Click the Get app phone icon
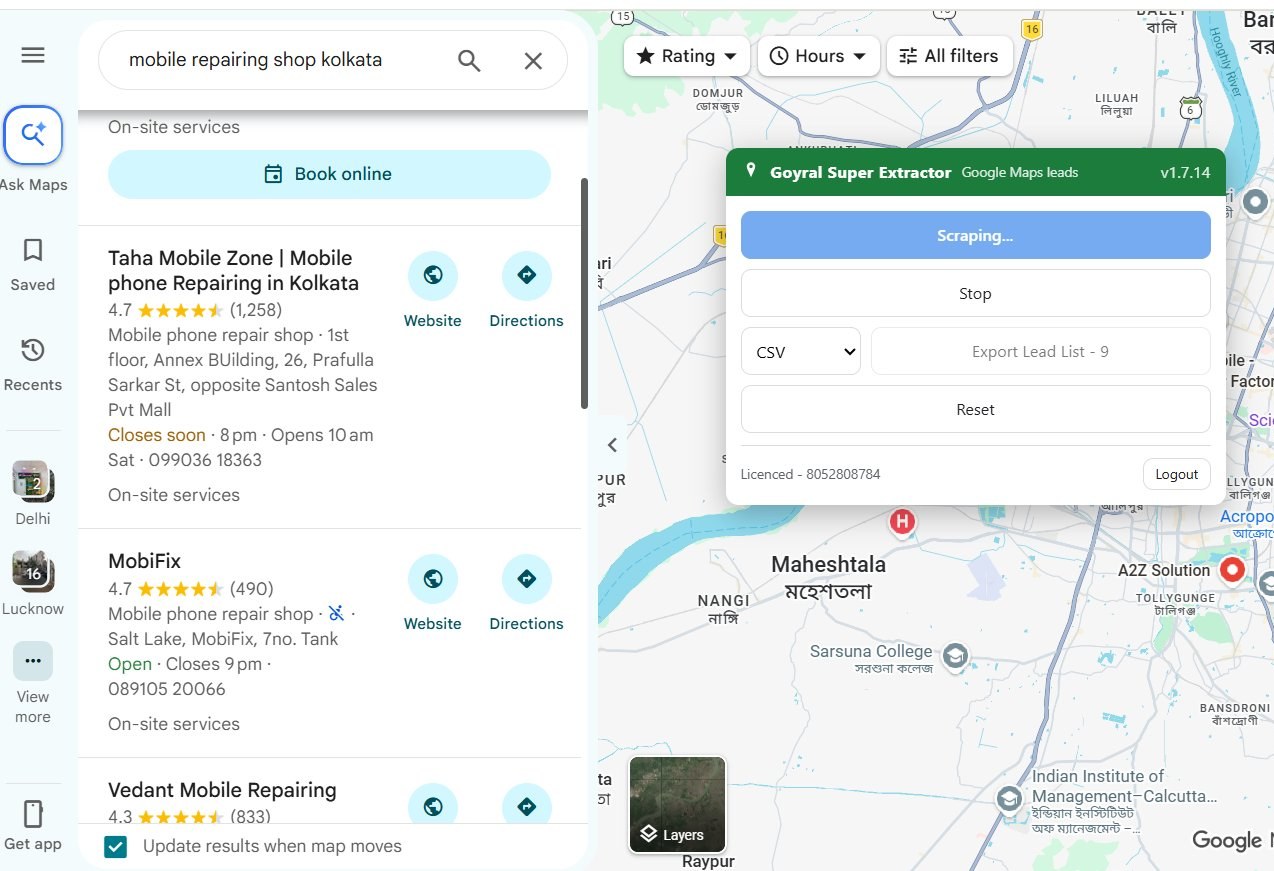Viewport: 1274px width, 871px height. click(x=33, y=814)
